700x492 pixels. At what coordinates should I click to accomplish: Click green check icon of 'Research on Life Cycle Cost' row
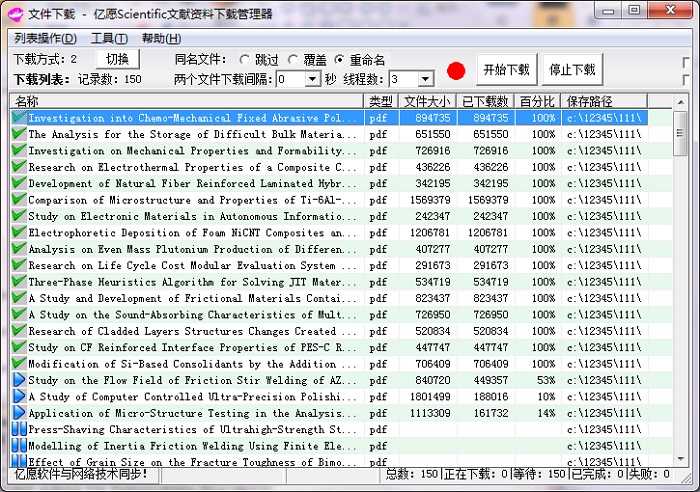coord(19,265)
